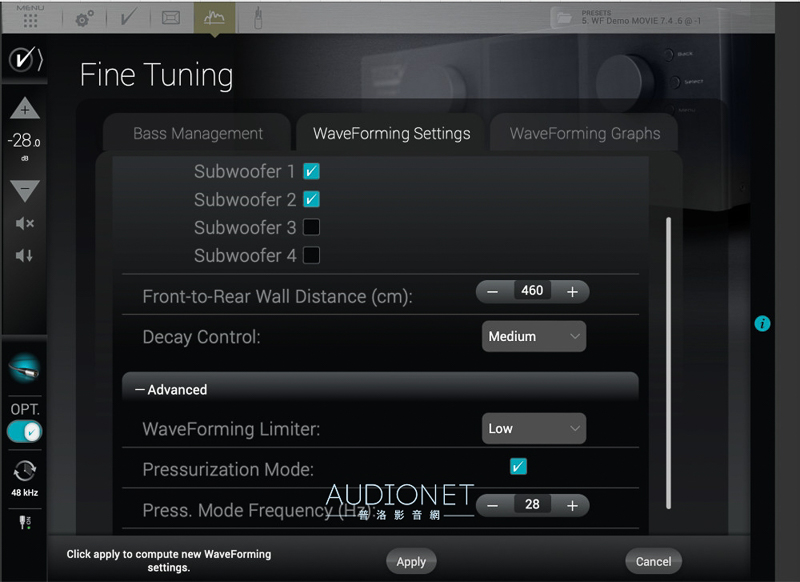800x582 pixels.
Task: Open the presets folder icon
Action: 564,18
